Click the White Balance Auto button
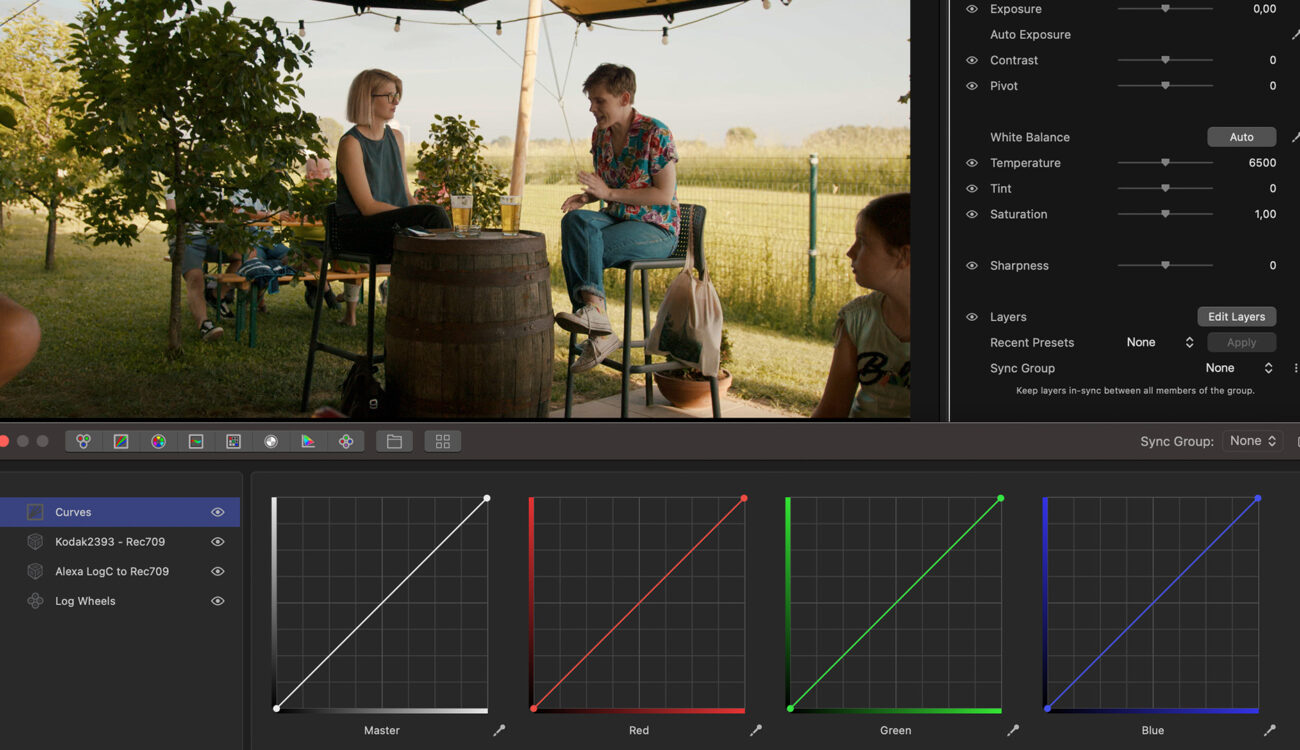 click(x=1241, y=137)
